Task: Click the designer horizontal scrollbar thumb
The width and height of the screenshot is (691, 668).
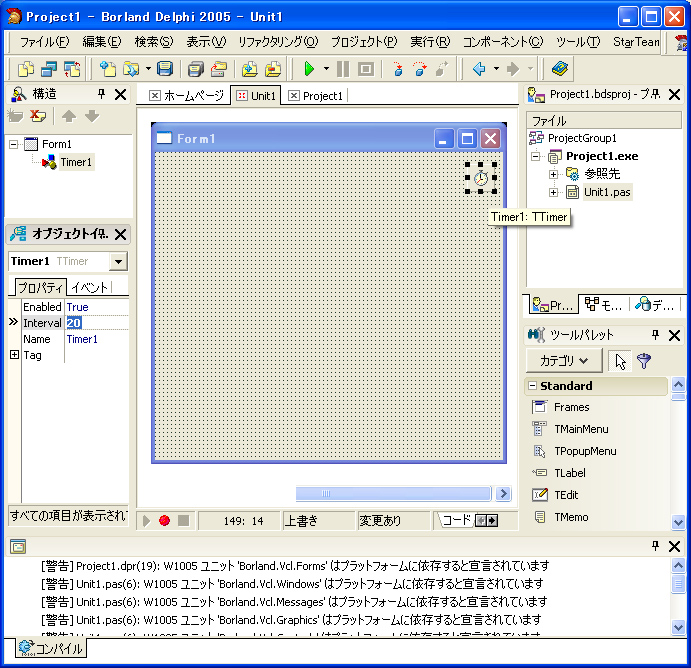Action: [393, 494]
